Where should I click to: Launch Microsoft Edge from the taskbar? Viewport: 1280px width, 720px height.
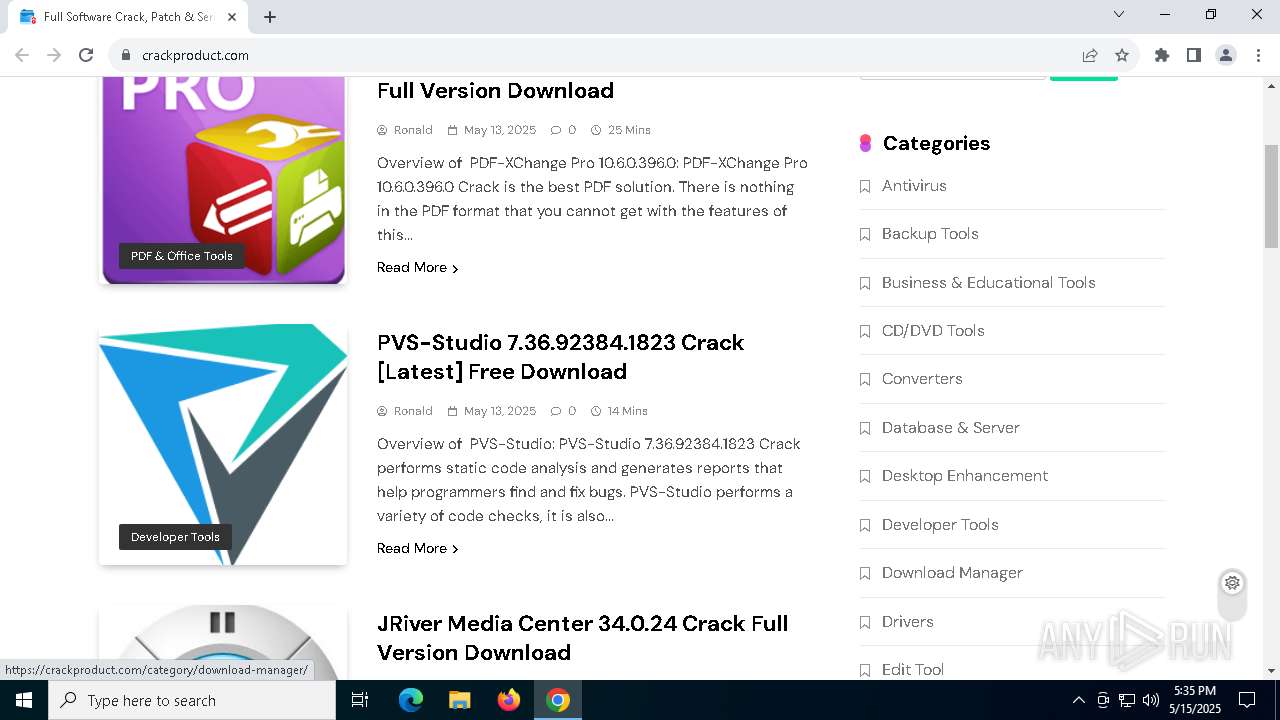(x=411, y=700)
